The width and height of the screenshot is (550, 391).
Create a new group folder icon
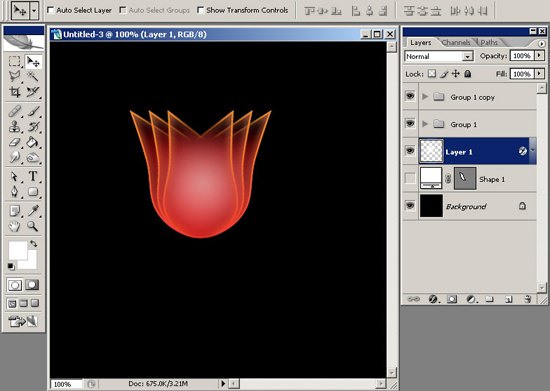point(489,299)
